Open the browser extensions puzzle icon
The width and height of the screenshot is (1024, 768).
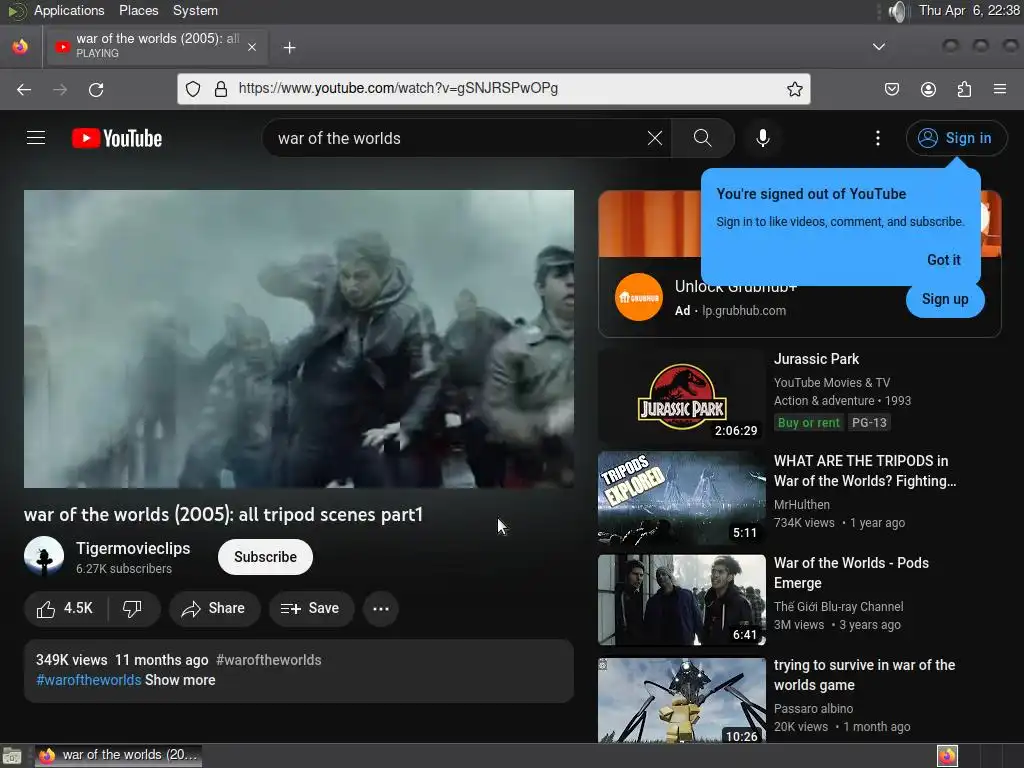[964, 89]
